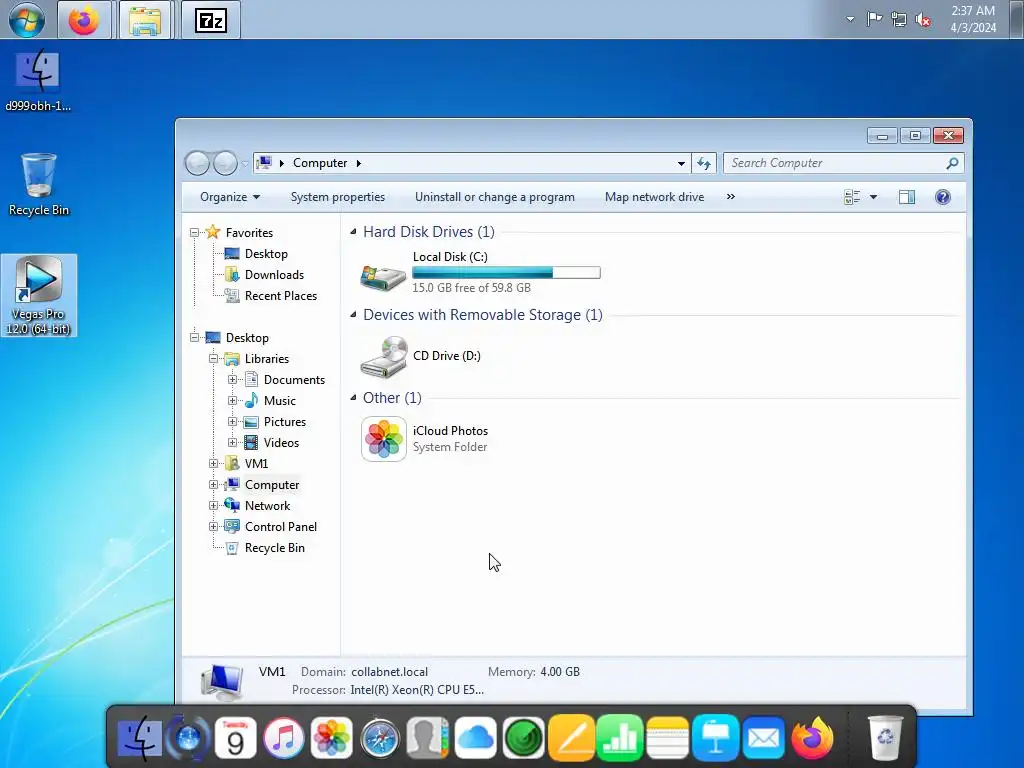Open Pages pencil icon in dock
This screenshot has width=1024, height=768.
[571, 739]
